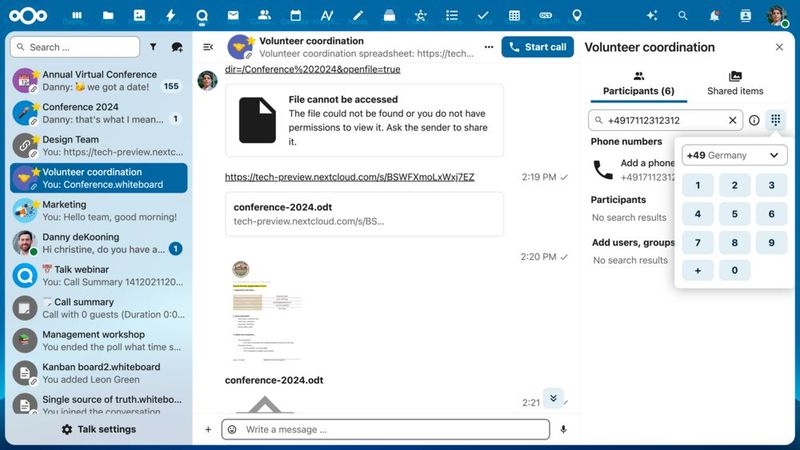Open the Assistant sparkle icon
Image resolution: width=800 pixels, height=450 pixels.
pyautogui.click(x=652, y=16)
